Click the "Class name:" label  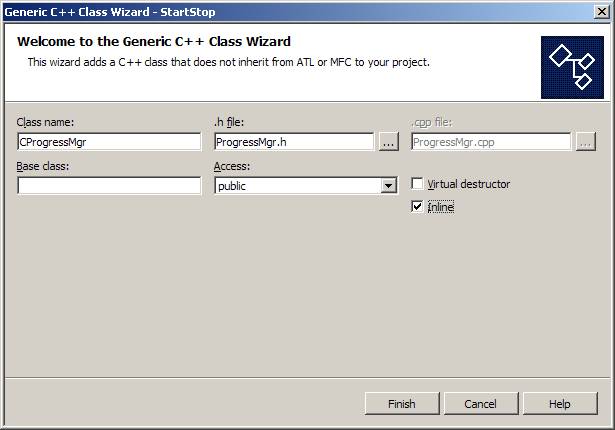pyautogui.click(x=45, y=122)
